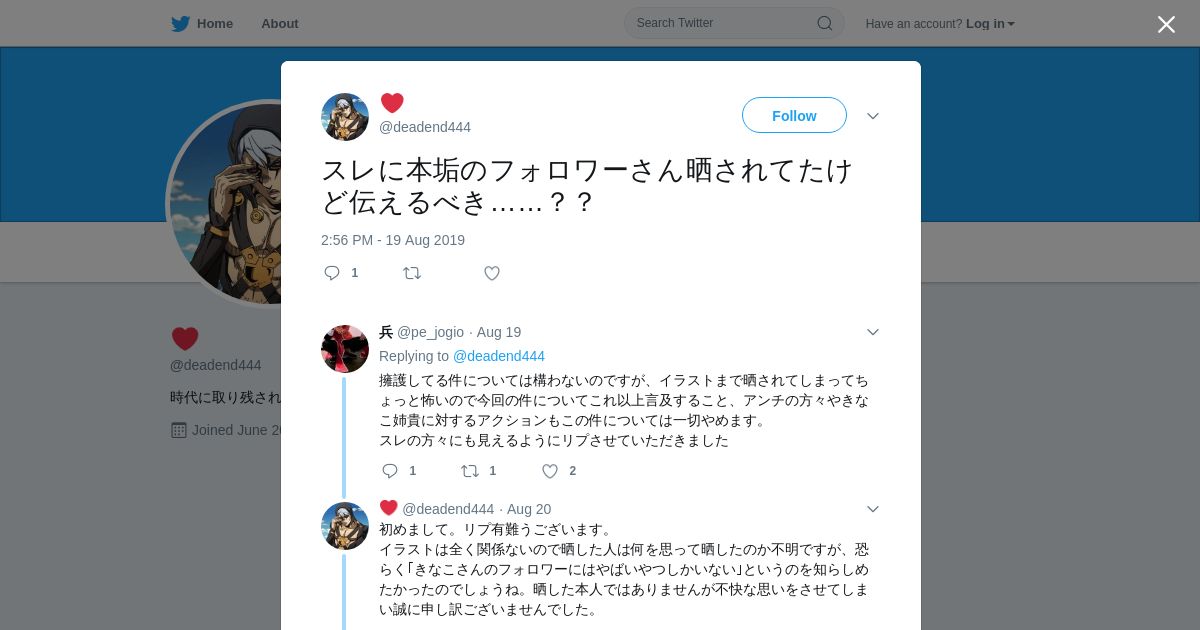Retweet the main tweet by @deadend444
Viewport: 1200px width, 630px height.
412,273
